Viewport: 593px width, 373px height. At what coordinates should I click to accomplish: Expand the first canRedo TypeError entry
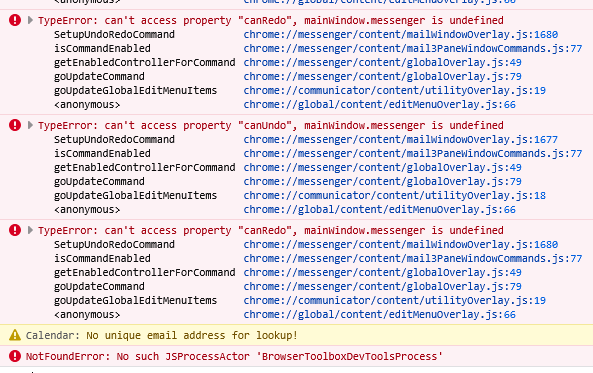click(30, 20)
